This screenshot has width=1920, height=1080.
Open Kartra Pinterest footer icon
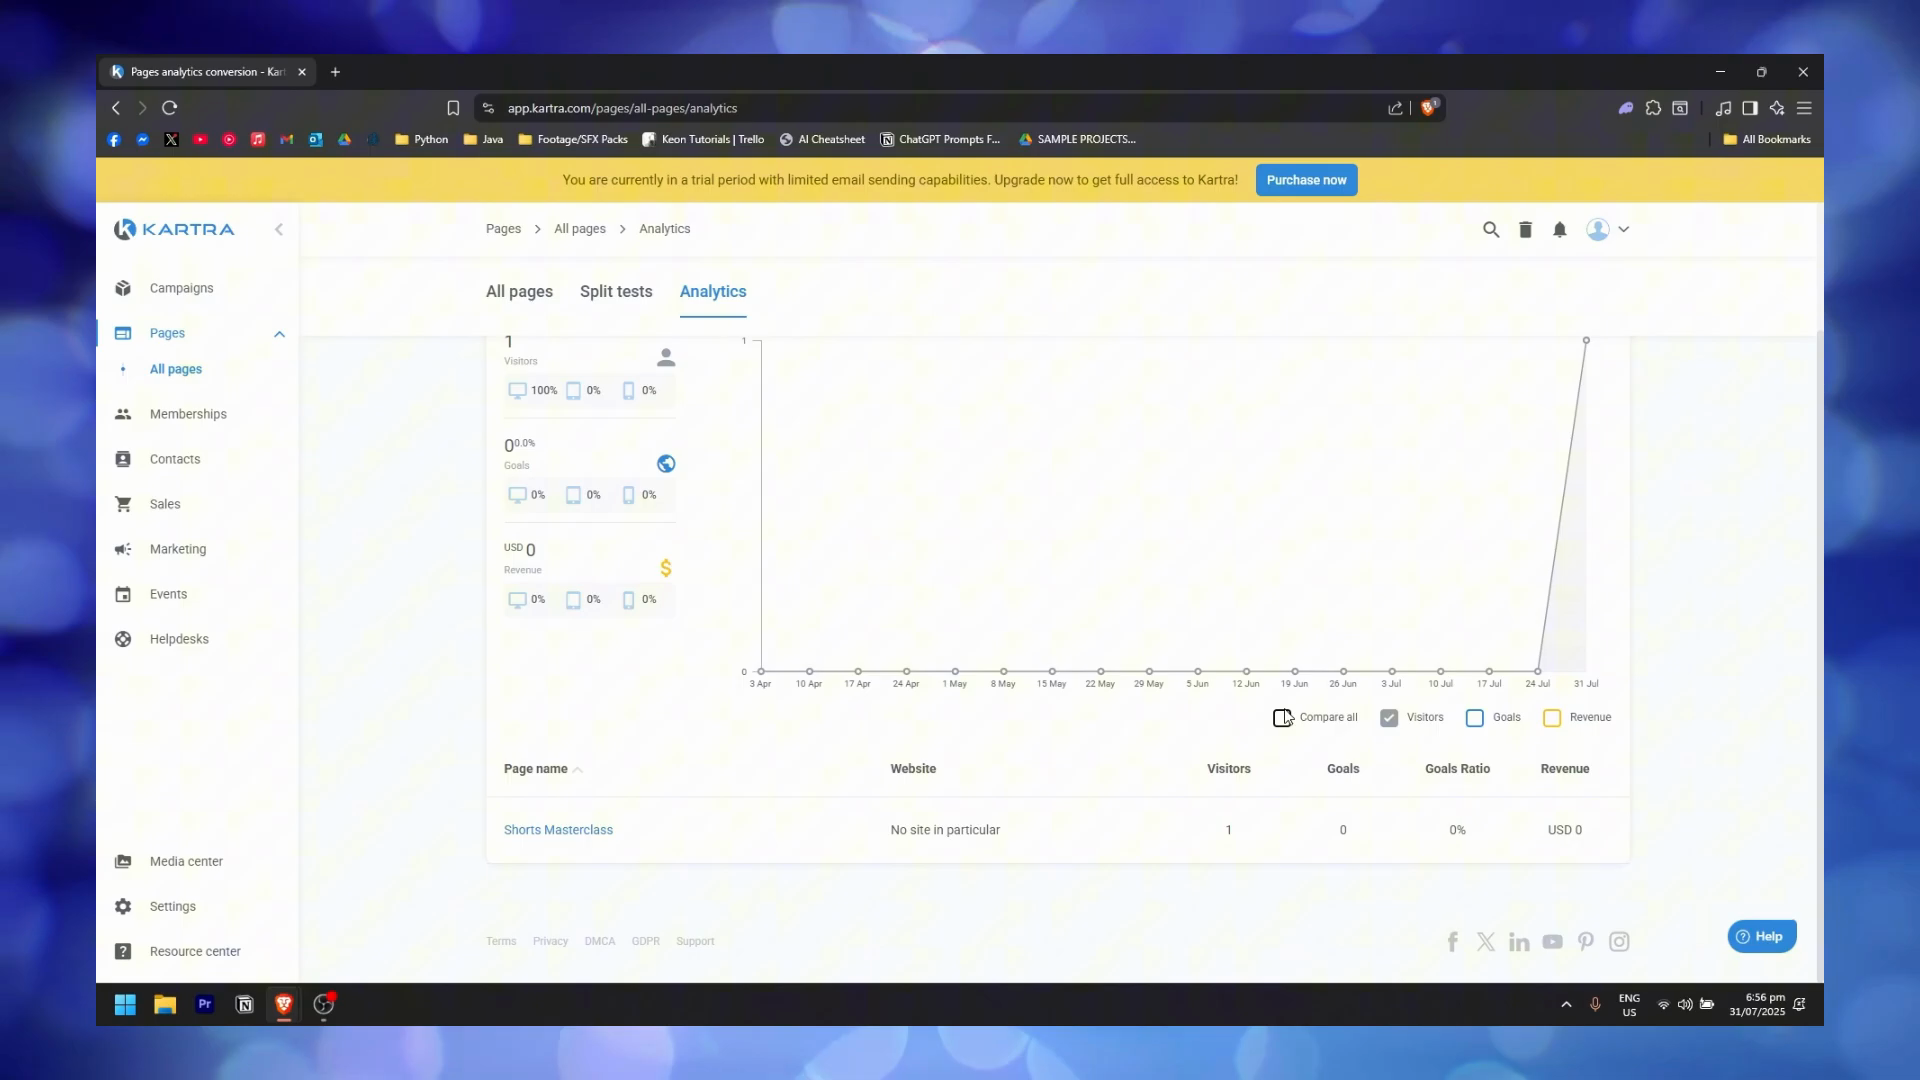pos(1585,941)
